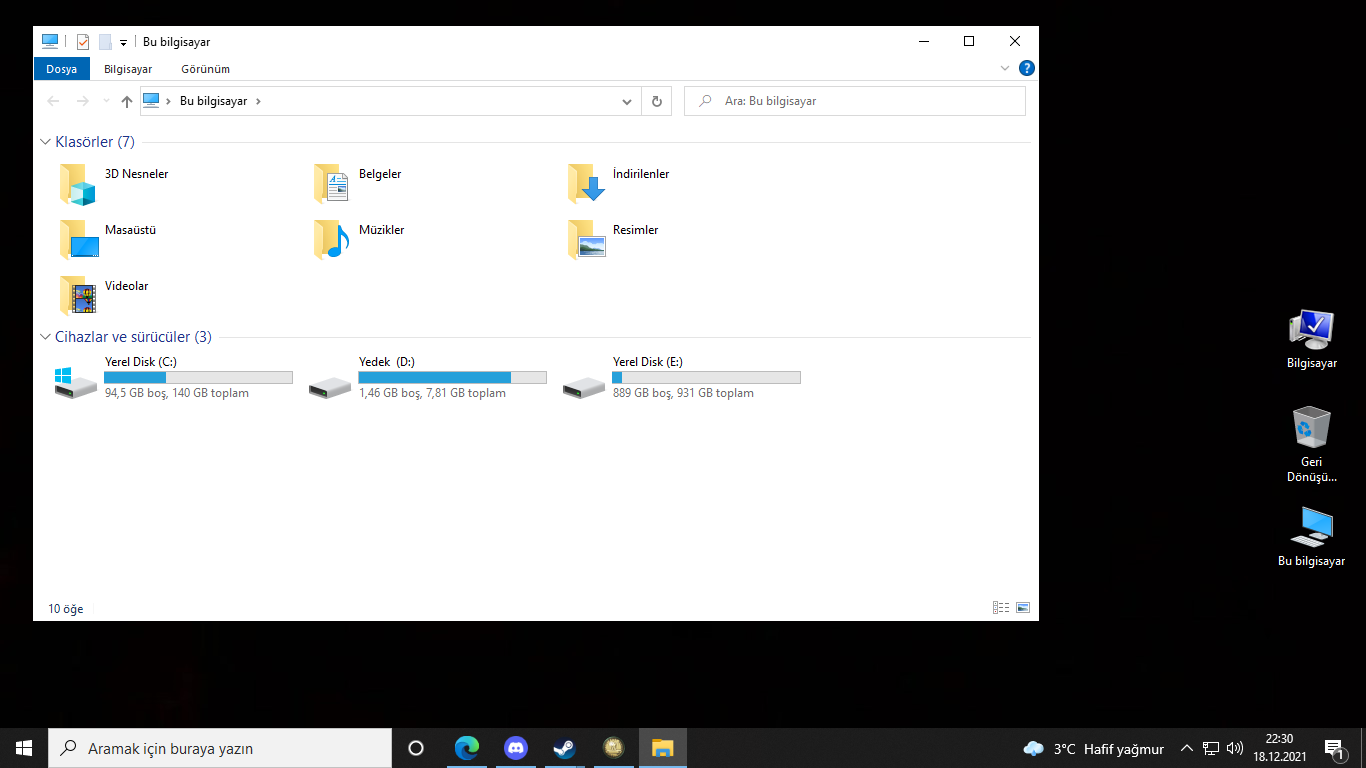Expand the ribbon with the chevron
This screenshot has width=1366, height=768.
1005,69
